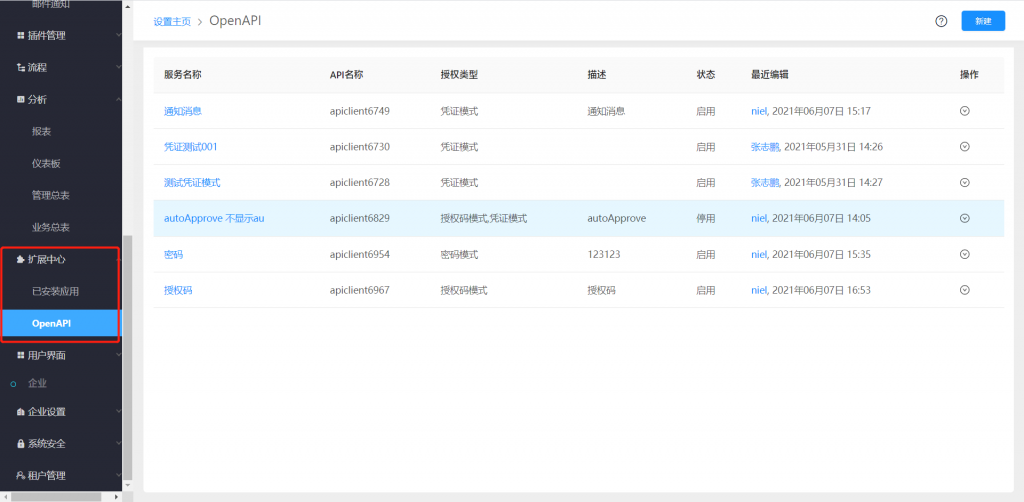
Task: Click the help question mark icon
Action: (941, 21)
